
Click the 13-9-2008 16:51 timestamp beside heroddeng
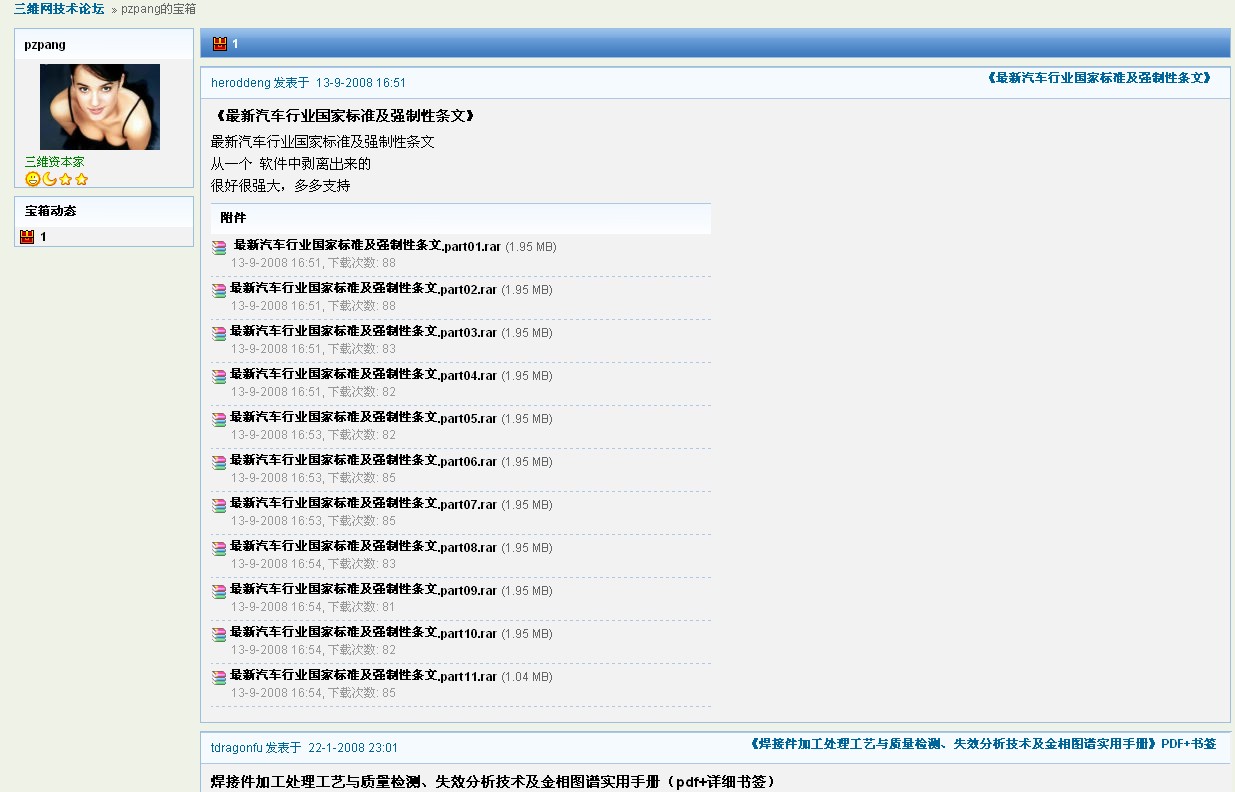click(361, 83)
